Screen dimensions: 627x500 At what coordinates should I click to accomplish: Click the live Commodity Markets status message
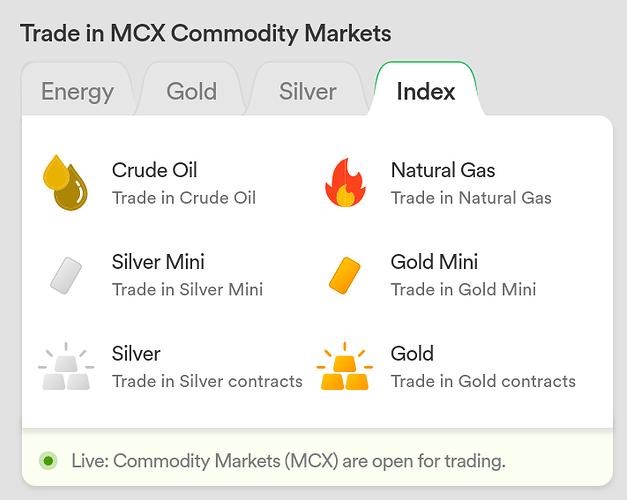[288, 461]
